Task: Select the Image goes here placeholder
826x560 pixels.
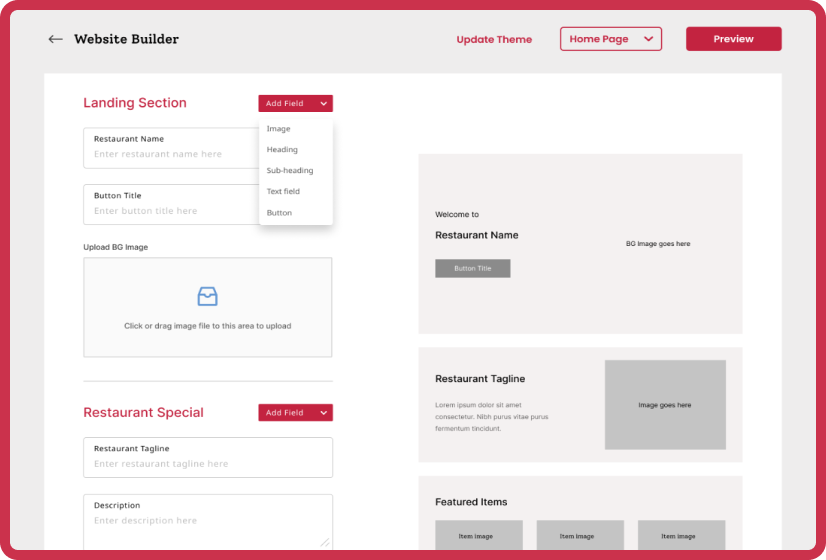Action: [664, 405]
